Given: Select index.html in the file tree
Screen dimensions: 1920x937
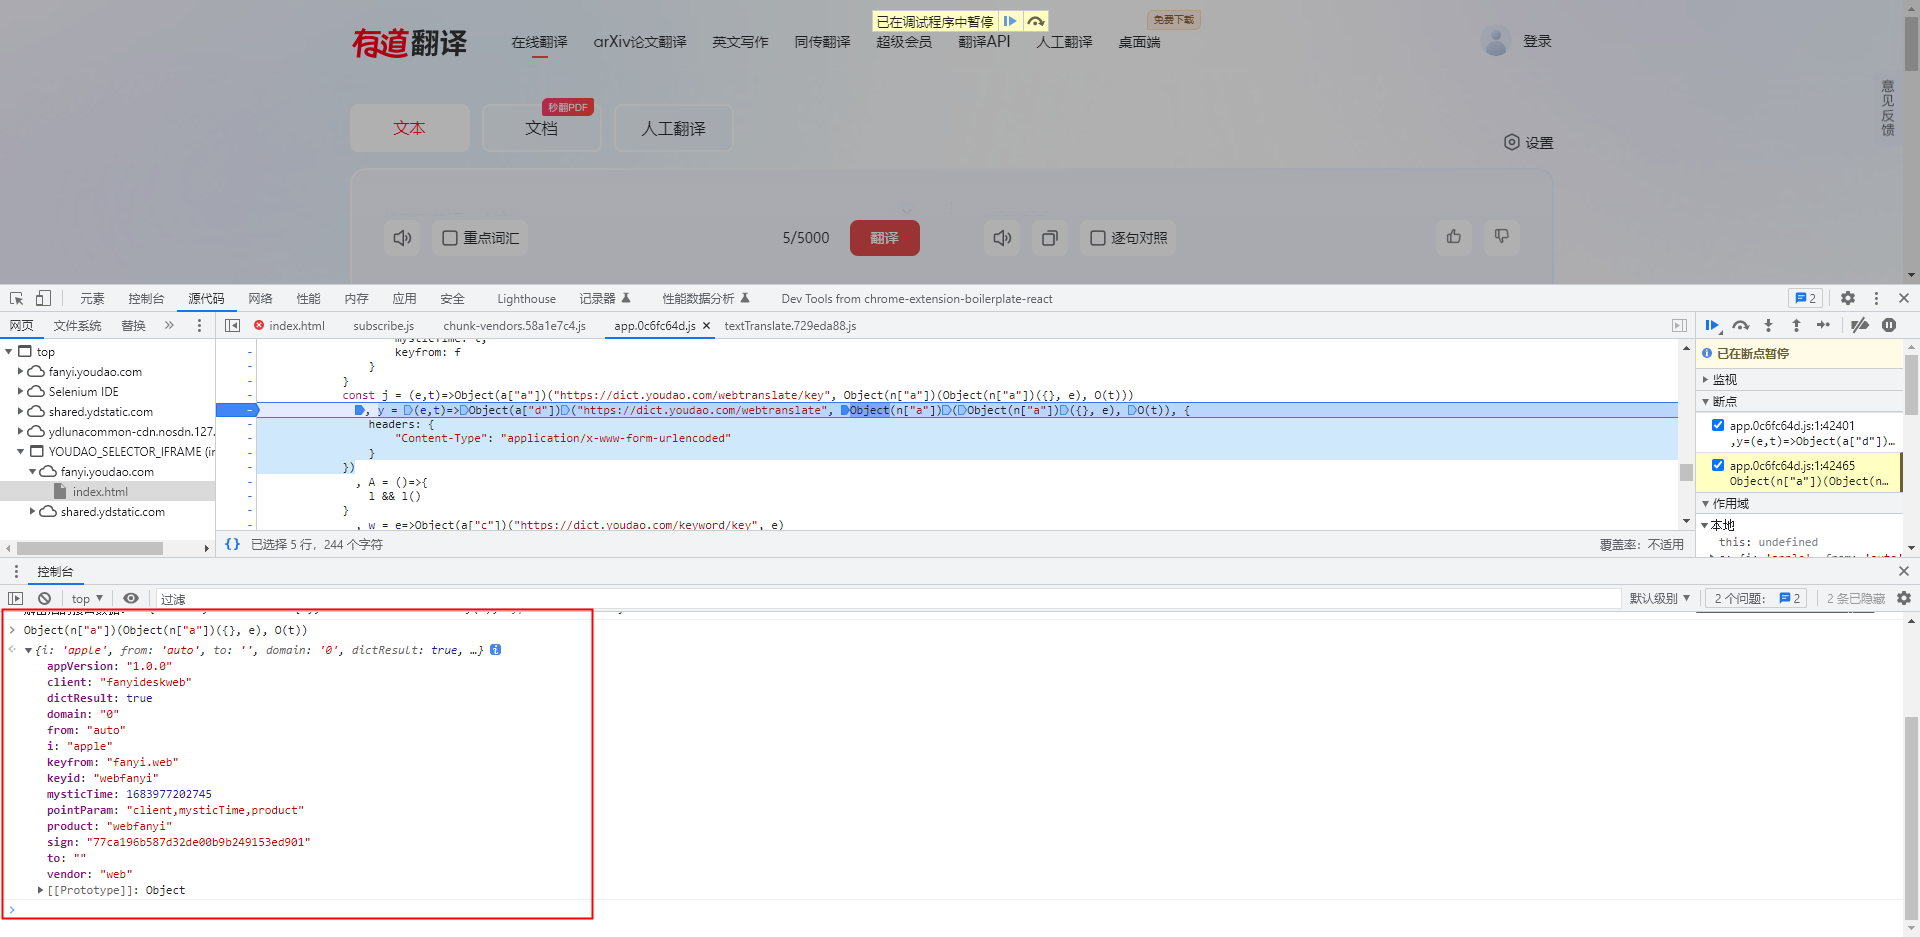Looking at the screenshot, I should click(100, 492).
